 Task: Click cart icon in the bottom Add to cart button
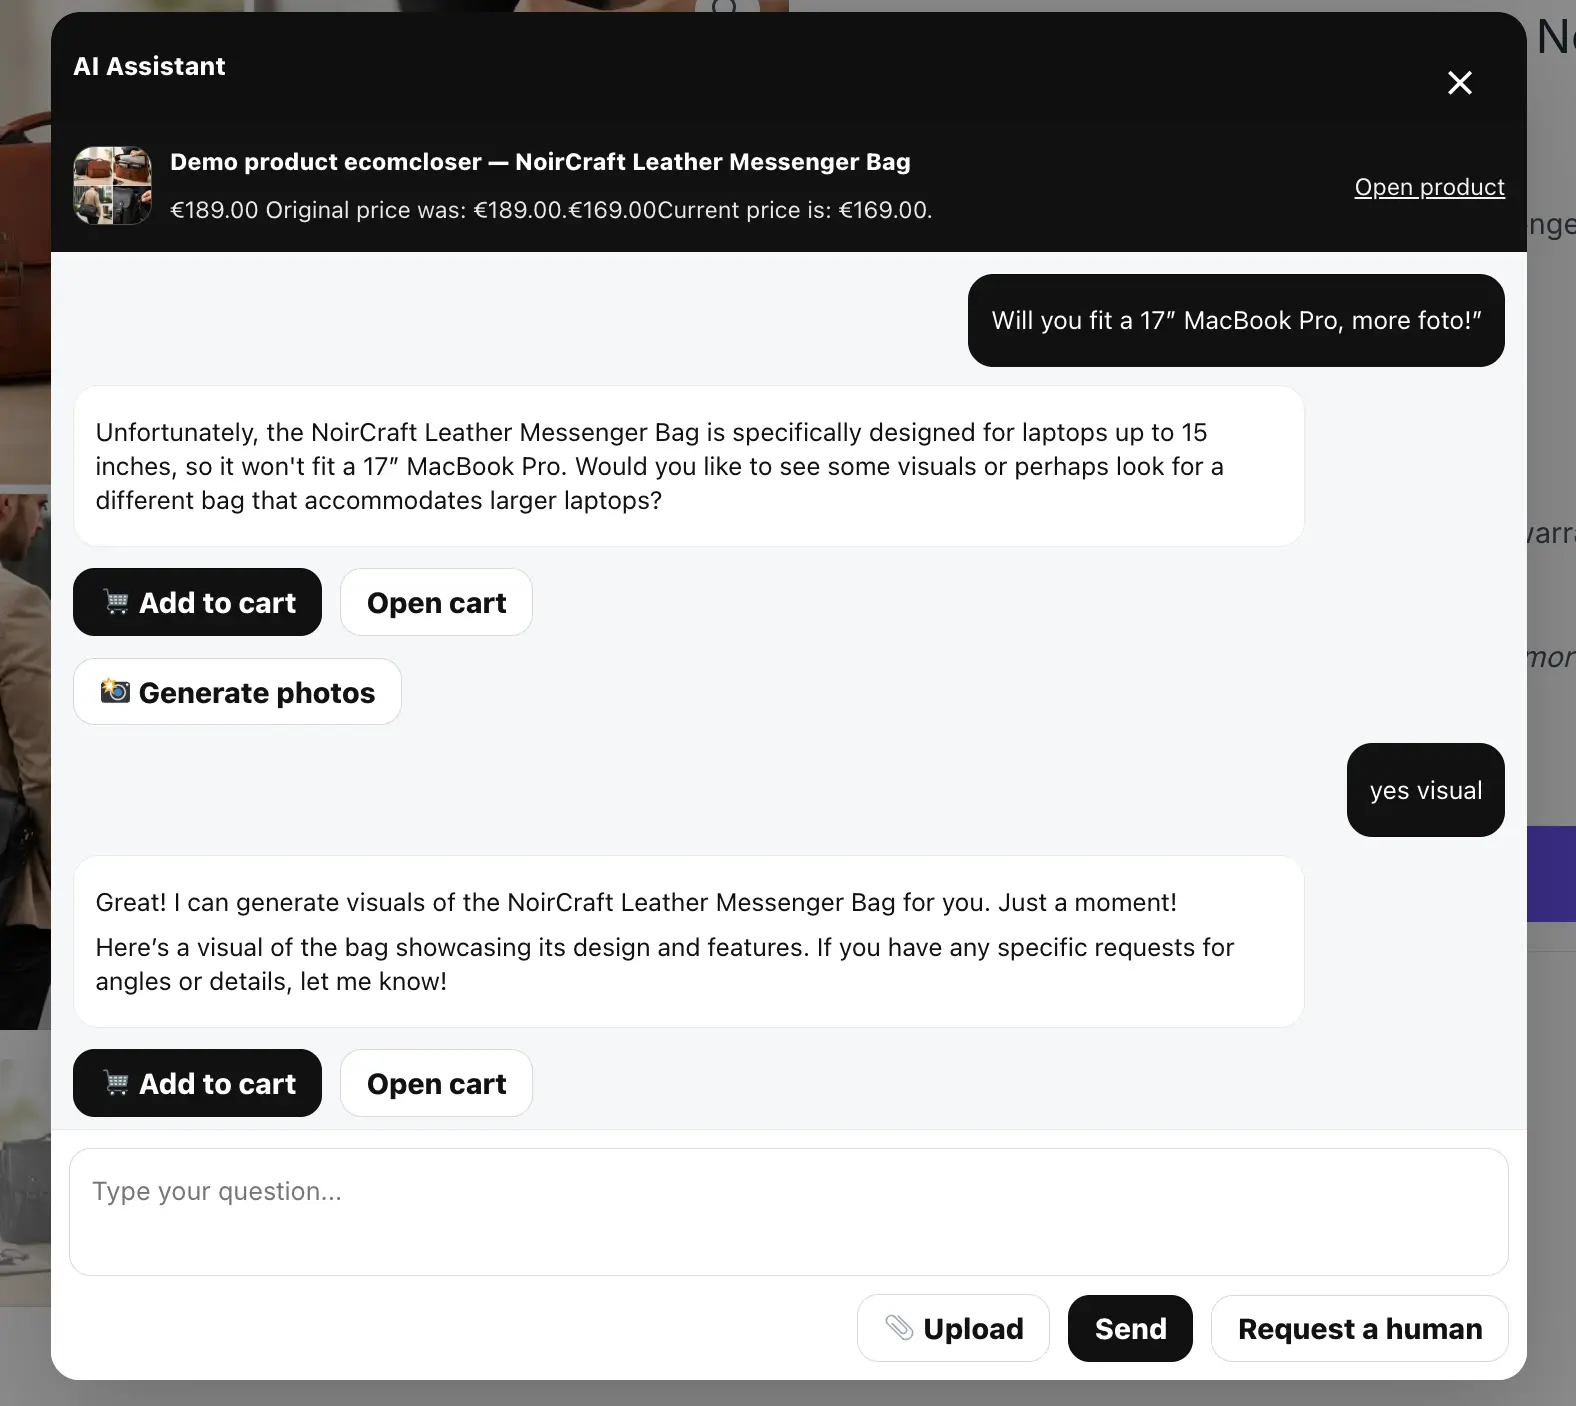point(117,1084)
